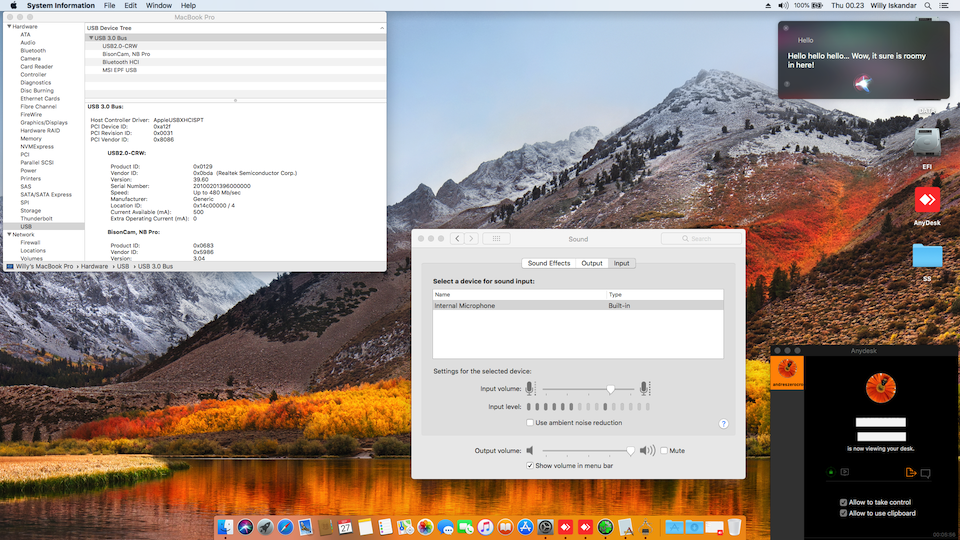Toggle Allow to use clipboard
Screen dimensions: 960x540
pyautogui.click(x=843, y=513)
